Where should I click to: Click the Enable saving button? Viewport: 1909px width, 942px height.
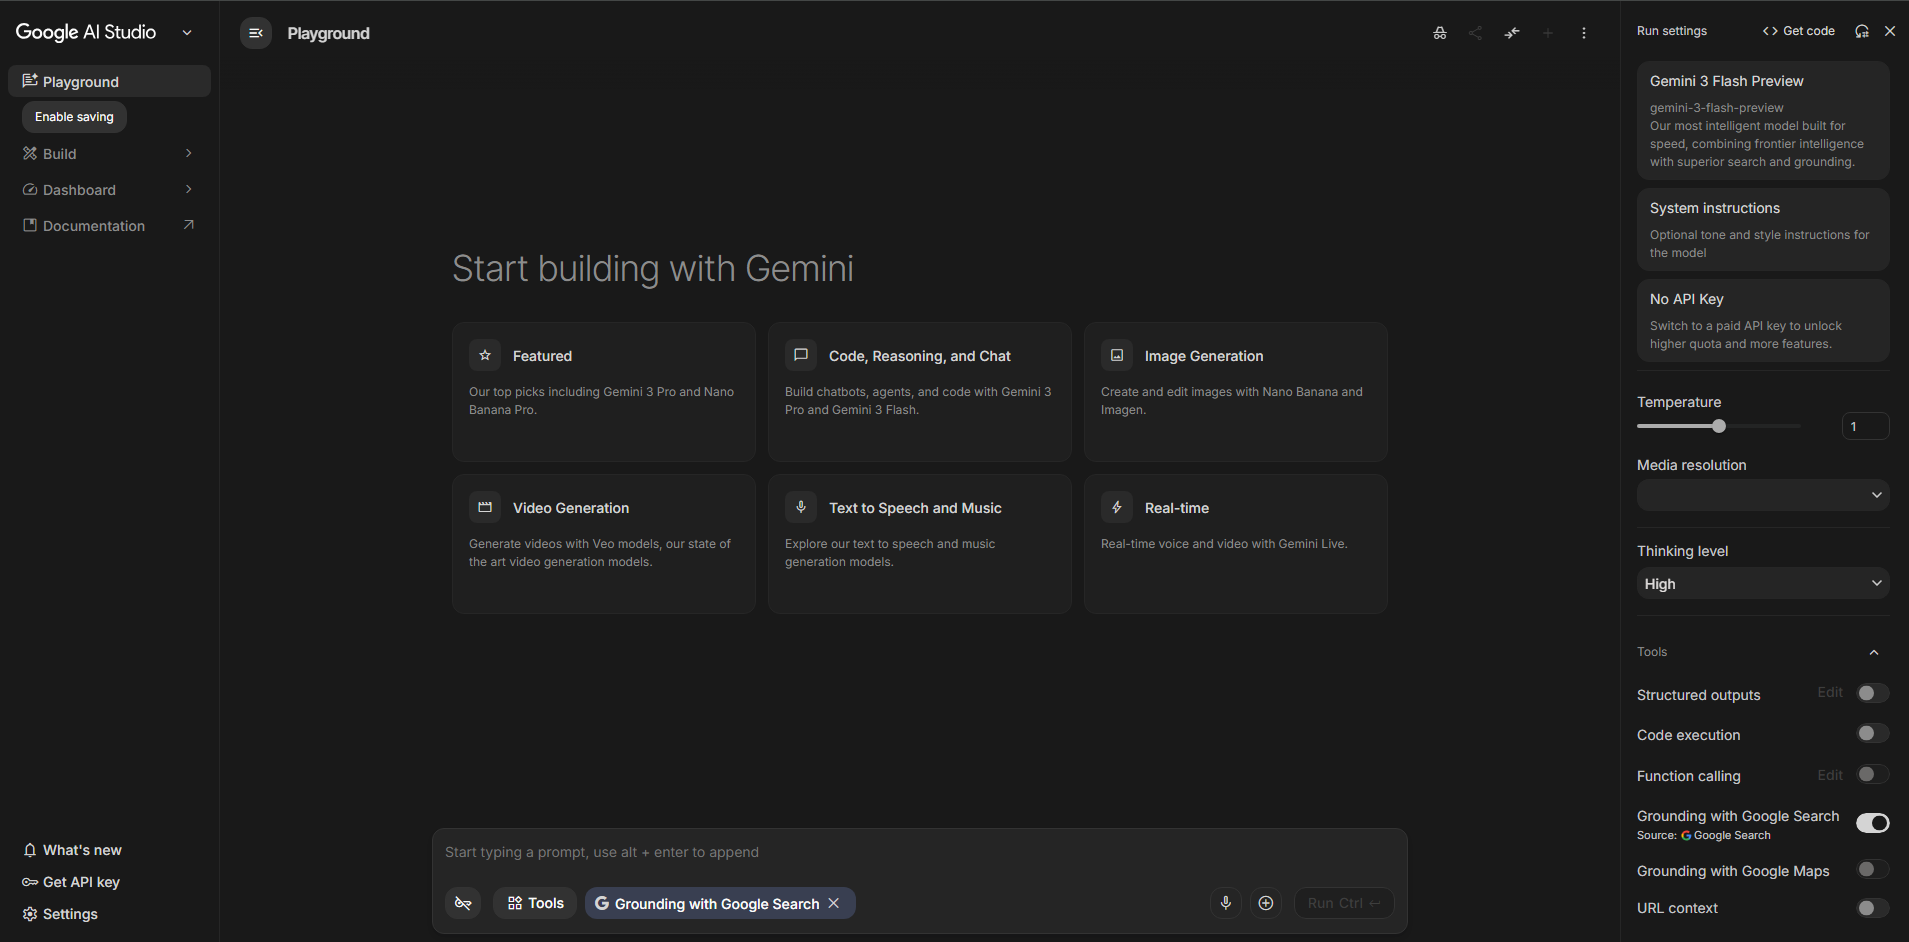[x=73, y=116]
